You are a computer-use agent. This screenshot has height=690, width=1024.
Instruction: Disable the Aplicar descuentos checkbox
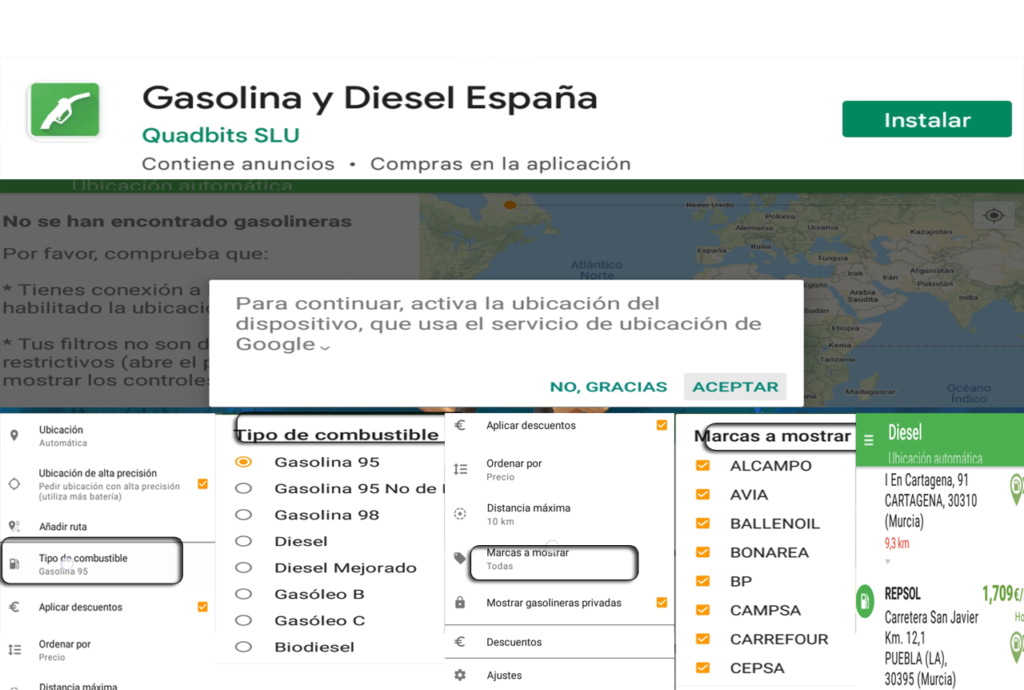coord(661,424)
